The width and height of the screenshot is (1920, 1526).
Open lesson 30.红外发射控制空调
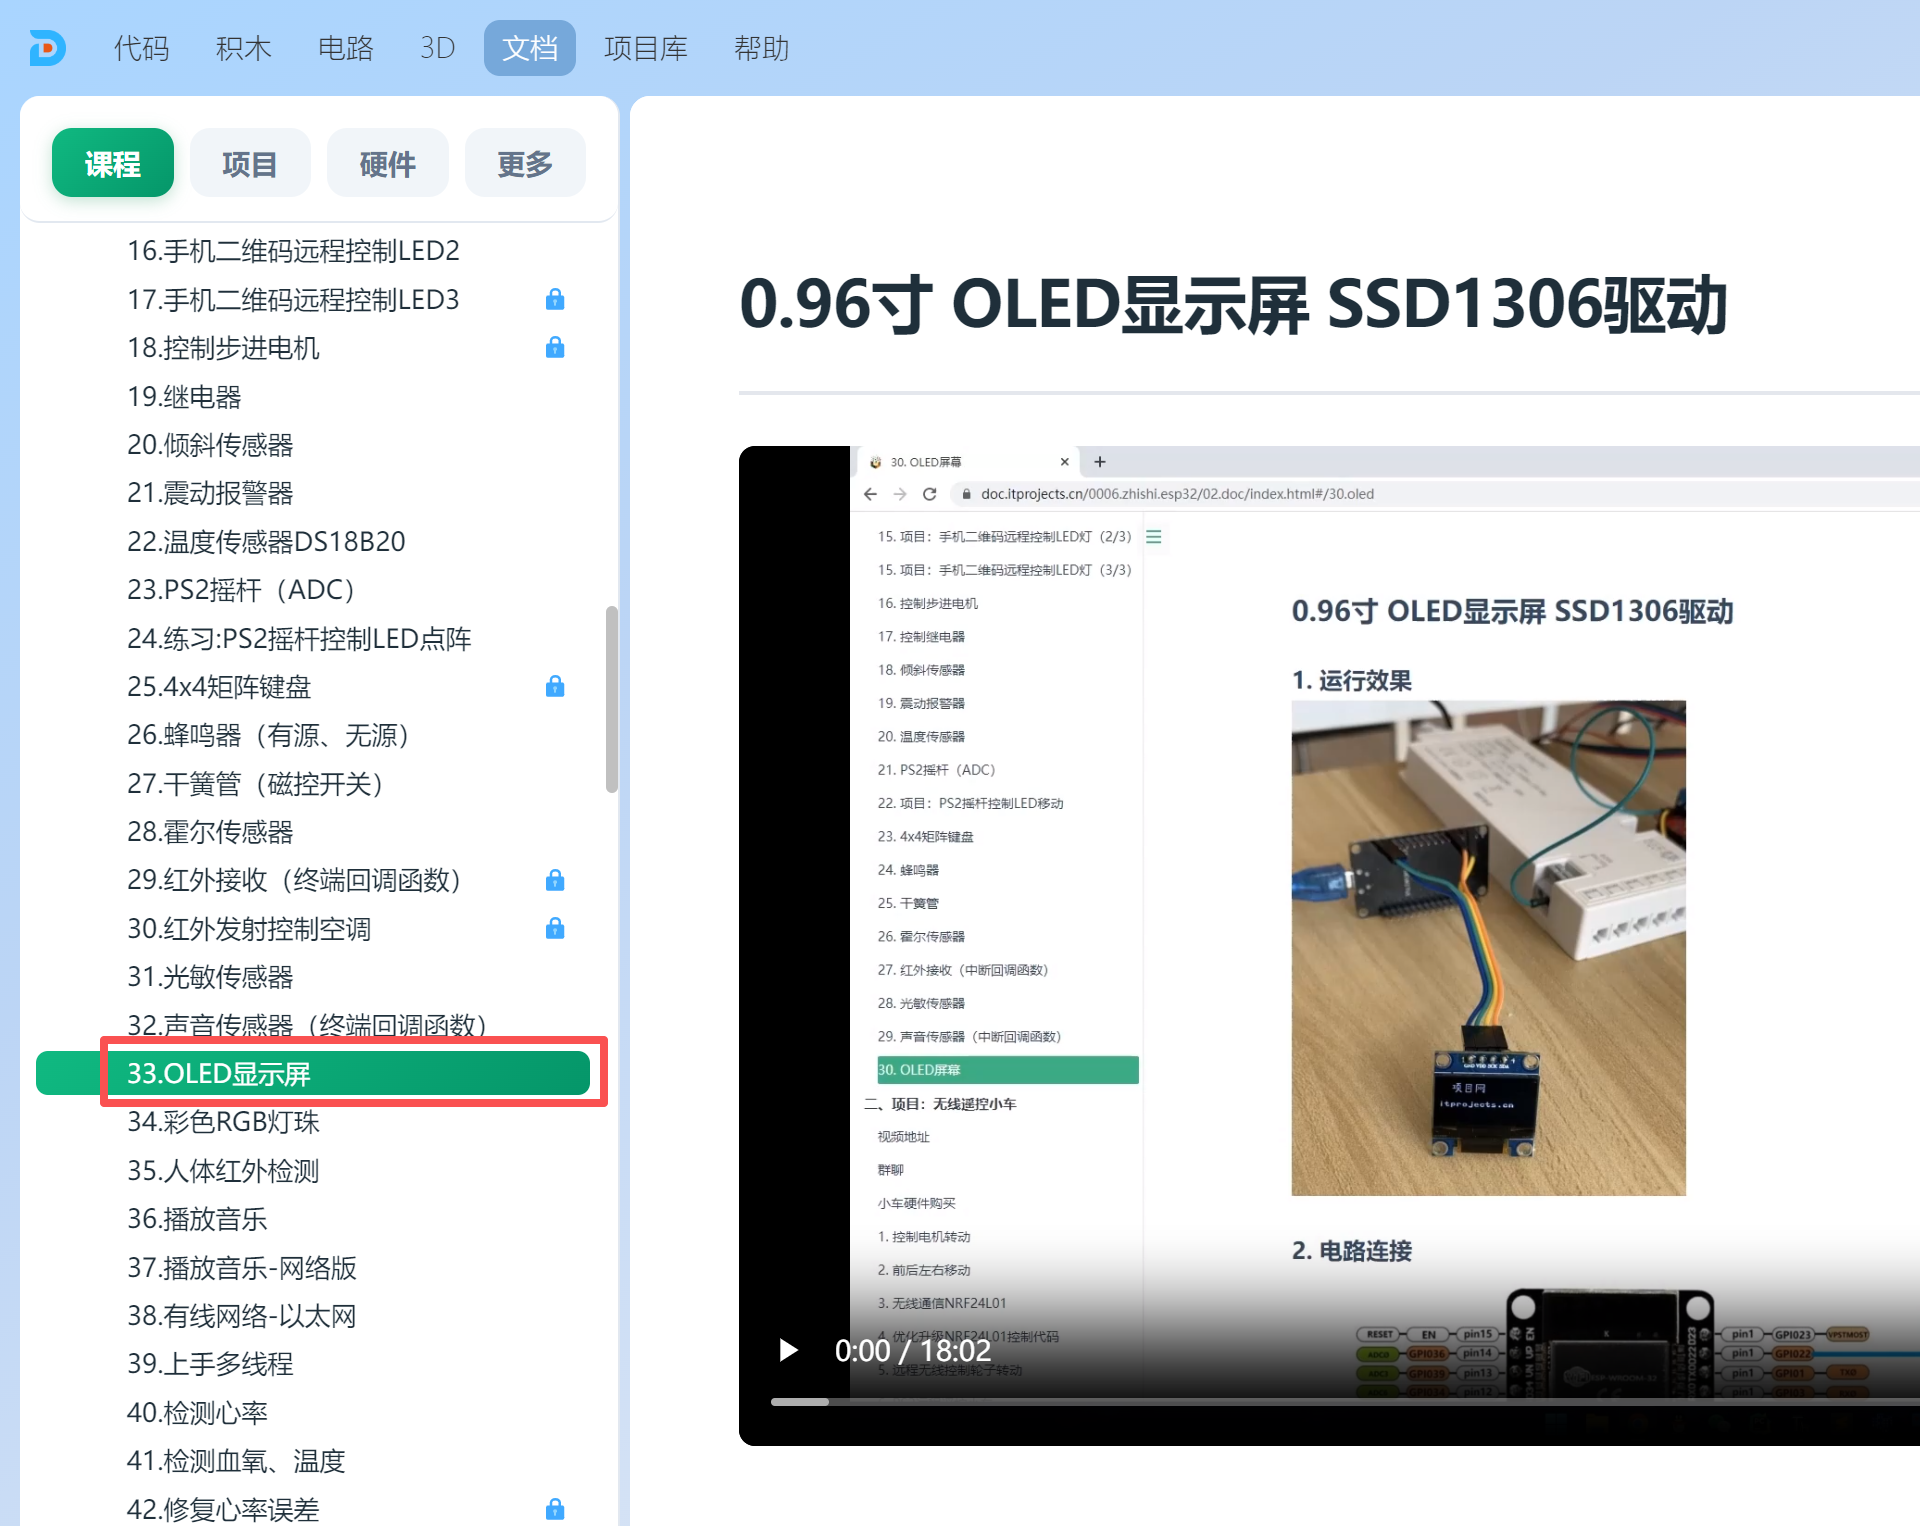pyautogui.click(x=249, y=929)
